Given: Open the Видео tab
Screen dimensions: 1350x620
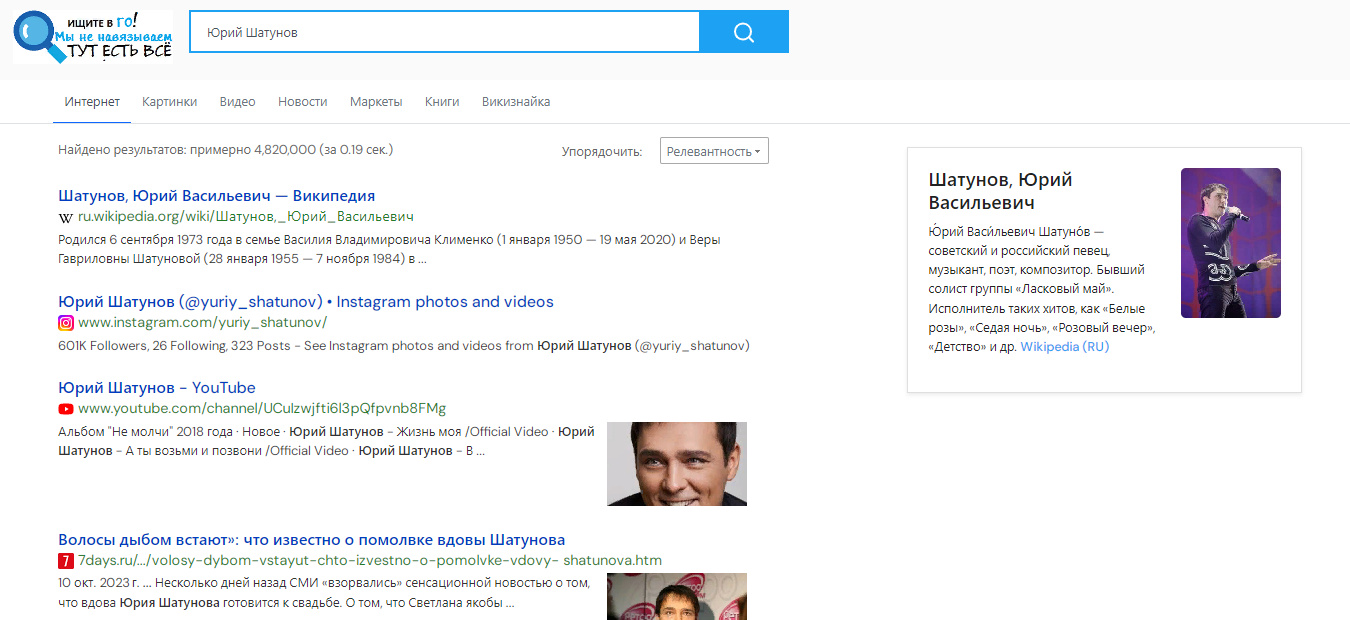Looking at the screenshot, I should (x=238, y=102).
